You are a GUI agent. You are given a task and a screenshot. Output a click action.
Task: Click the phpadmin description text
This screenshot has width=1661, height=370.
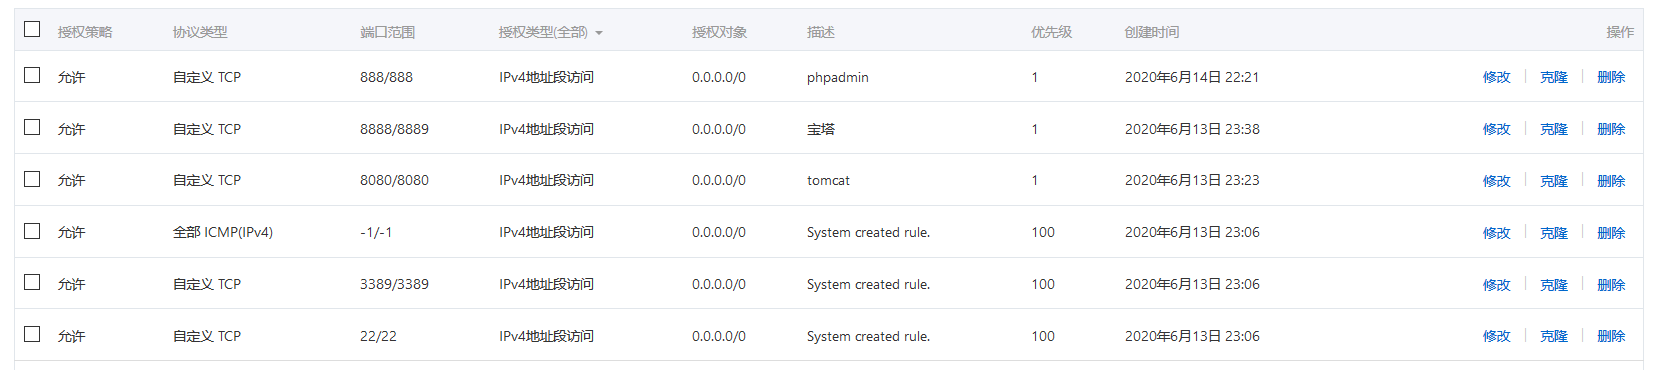point(838,77)
